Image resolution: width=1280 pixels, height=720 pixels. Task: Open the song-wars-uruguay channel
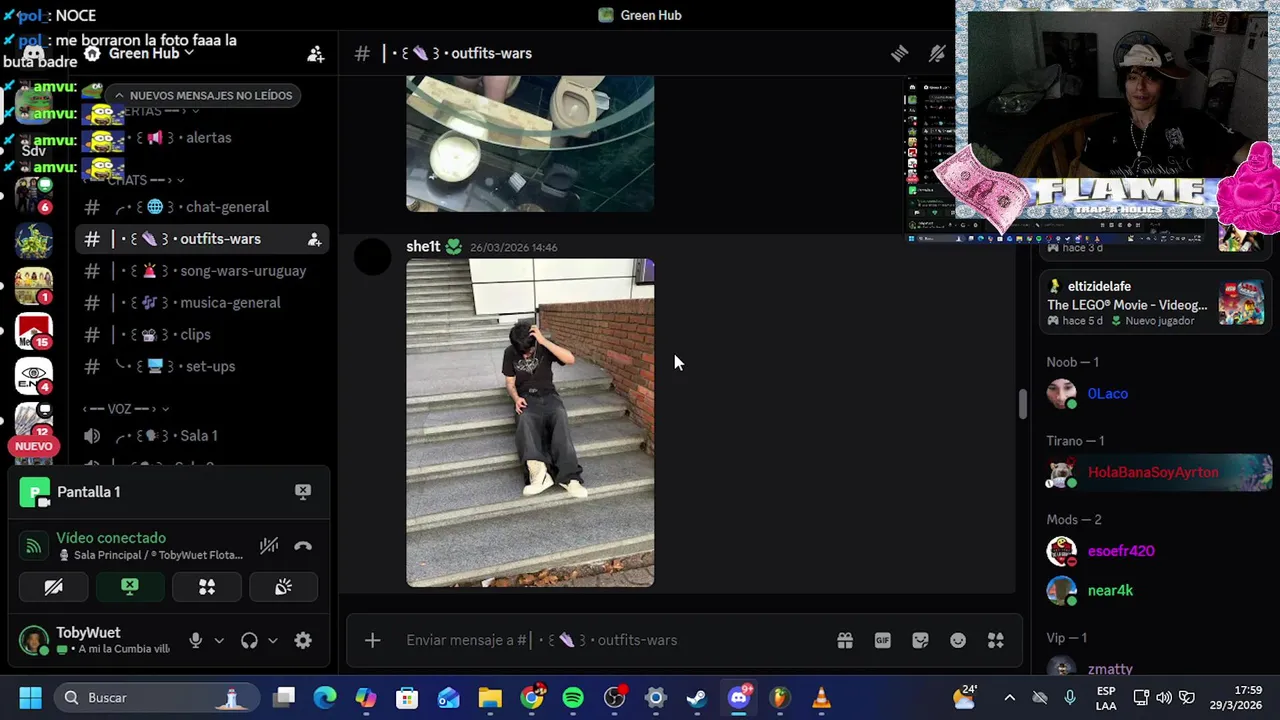(204, 271)
